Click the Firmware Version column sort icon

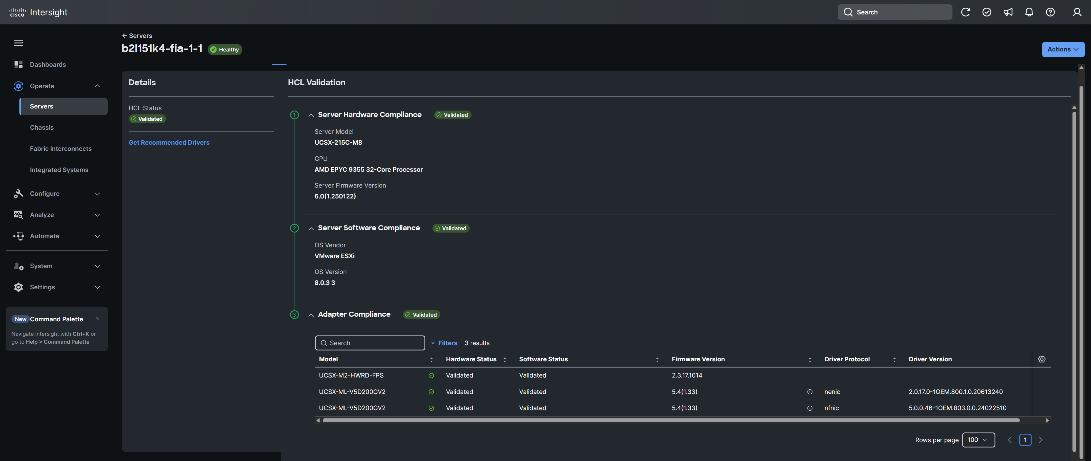[x=810, y=360]
